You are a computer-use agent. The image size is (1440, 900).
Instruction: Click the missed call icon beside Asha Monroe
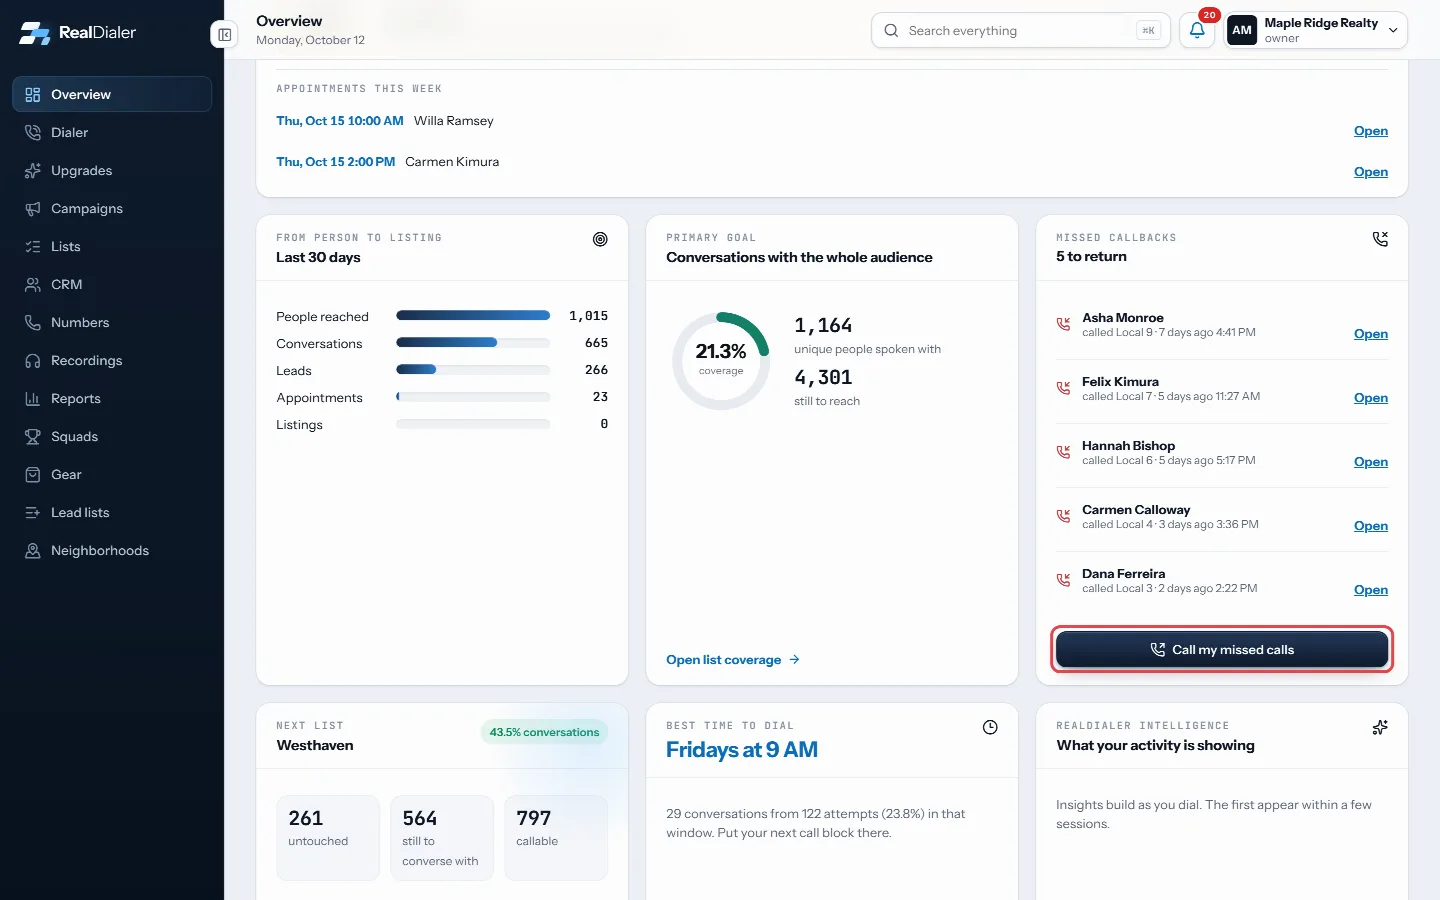tap(1063, 324)
